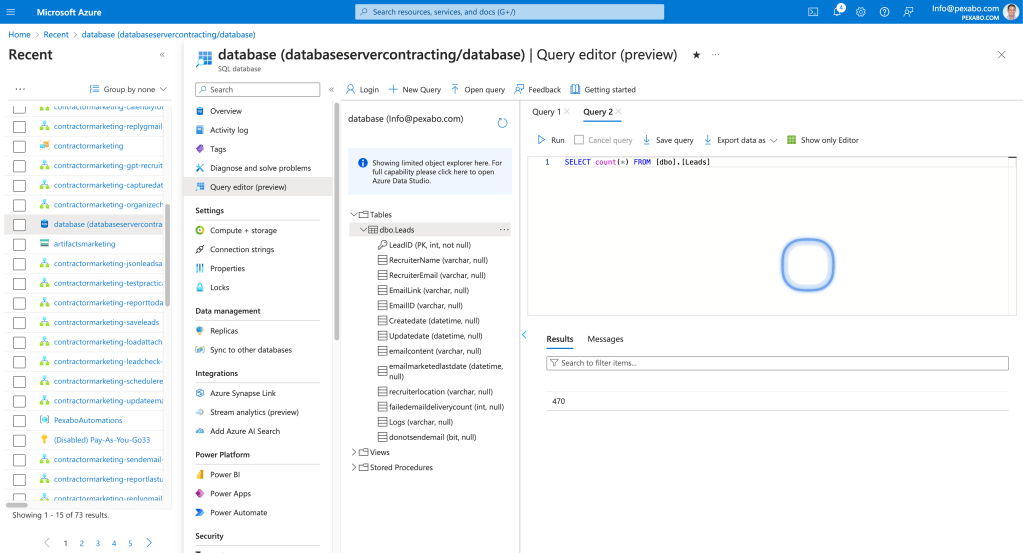Open Activity log
Image resolution: width=1023 pixels, height=553 pixels.
pyautogui.click(x=229, y=130)
